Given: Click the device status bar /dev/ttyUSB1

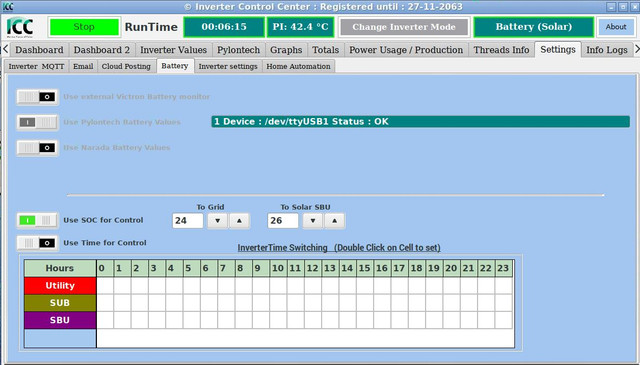Looking at the screenshot, I should pyautogui.click(x=420, y=122).
